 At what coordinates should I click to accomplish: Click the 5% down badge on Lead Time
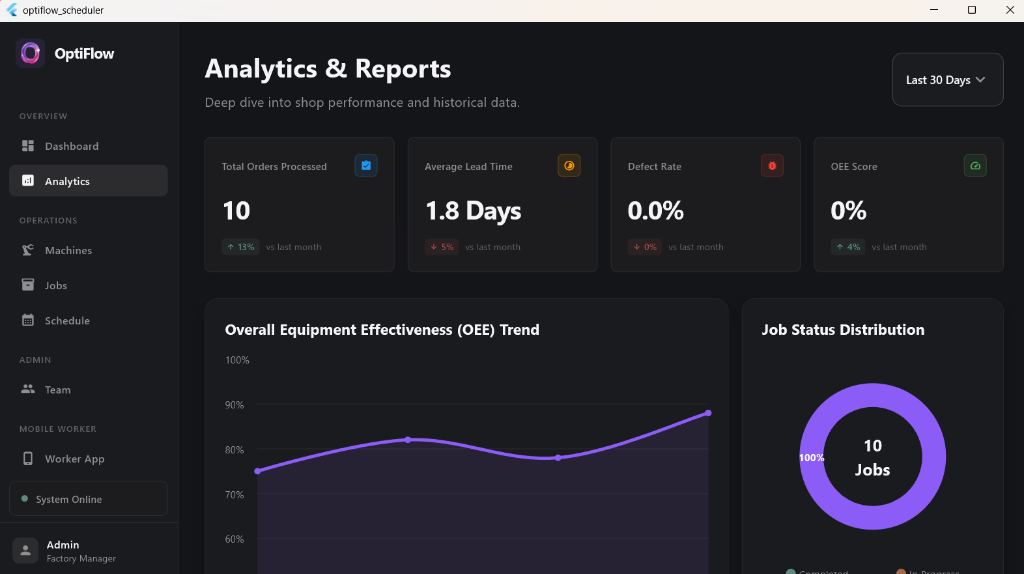coord(441,247)
